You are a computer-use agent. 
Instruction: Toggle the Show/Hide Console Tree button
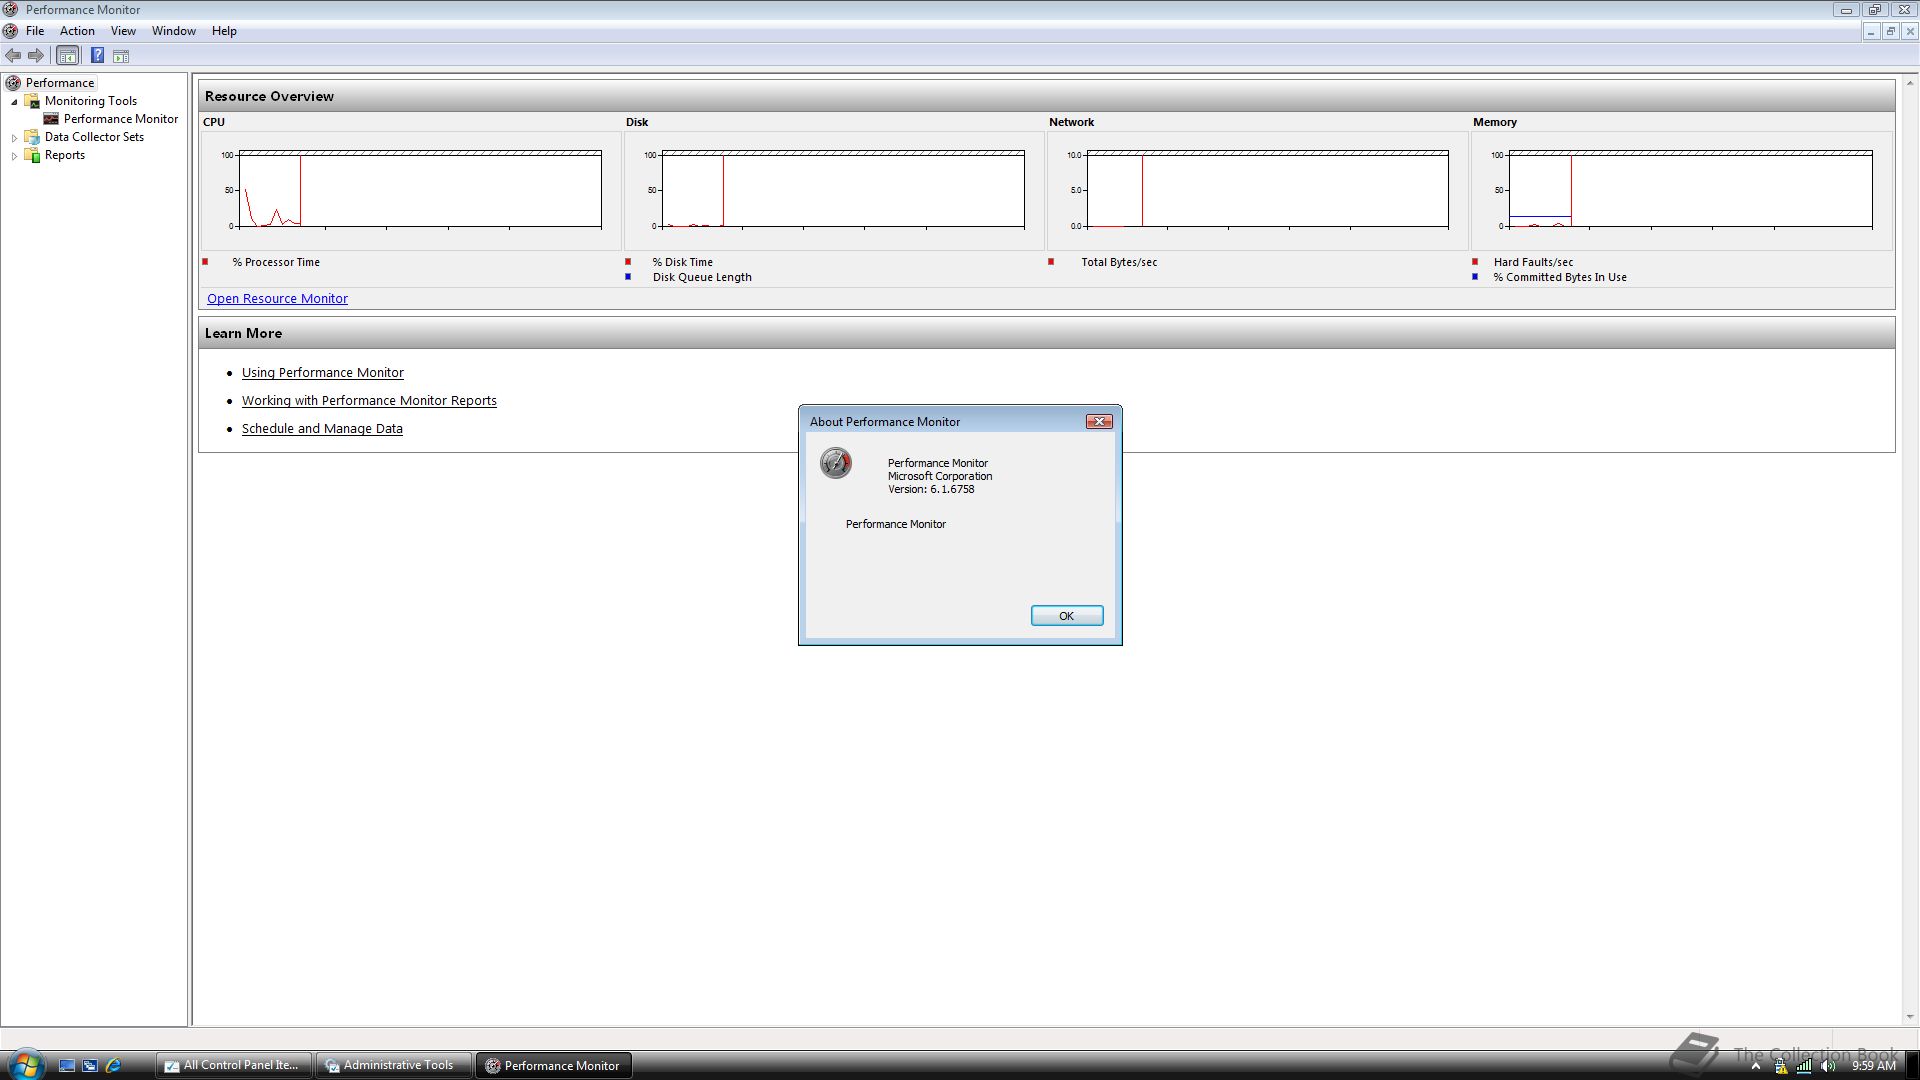[67, 56]
